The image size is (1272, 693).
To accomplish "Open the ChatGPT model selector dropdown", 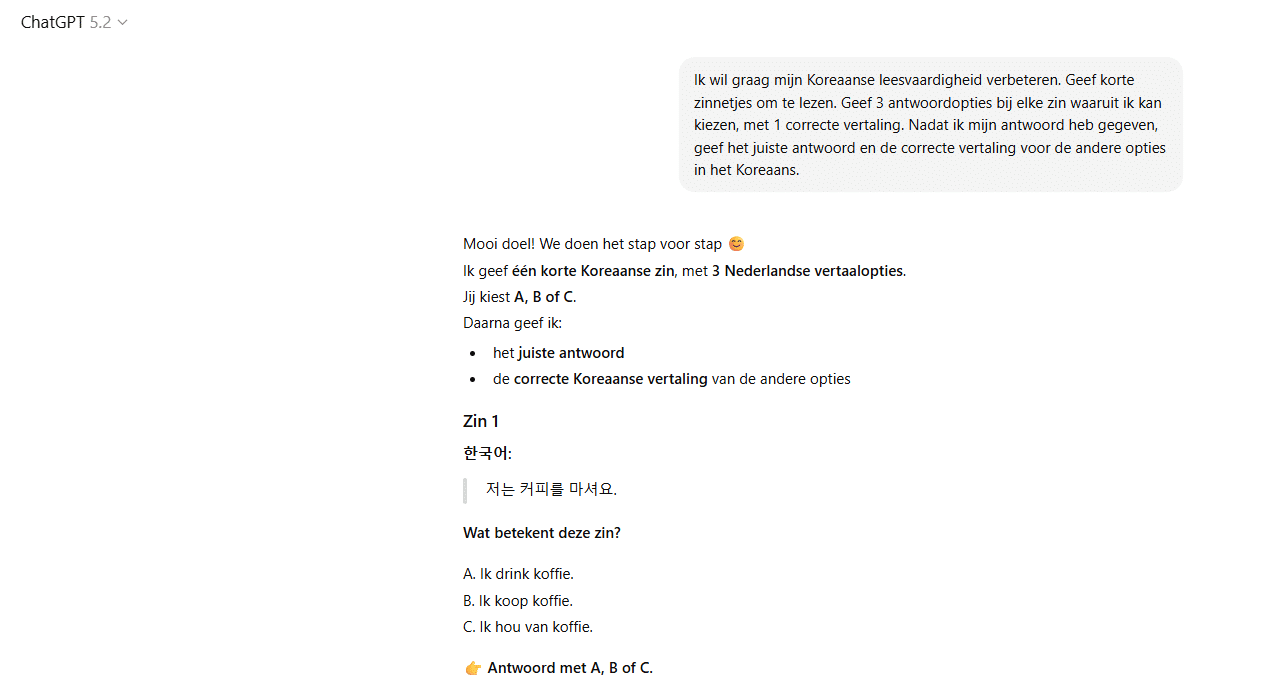I will [74, 22].
